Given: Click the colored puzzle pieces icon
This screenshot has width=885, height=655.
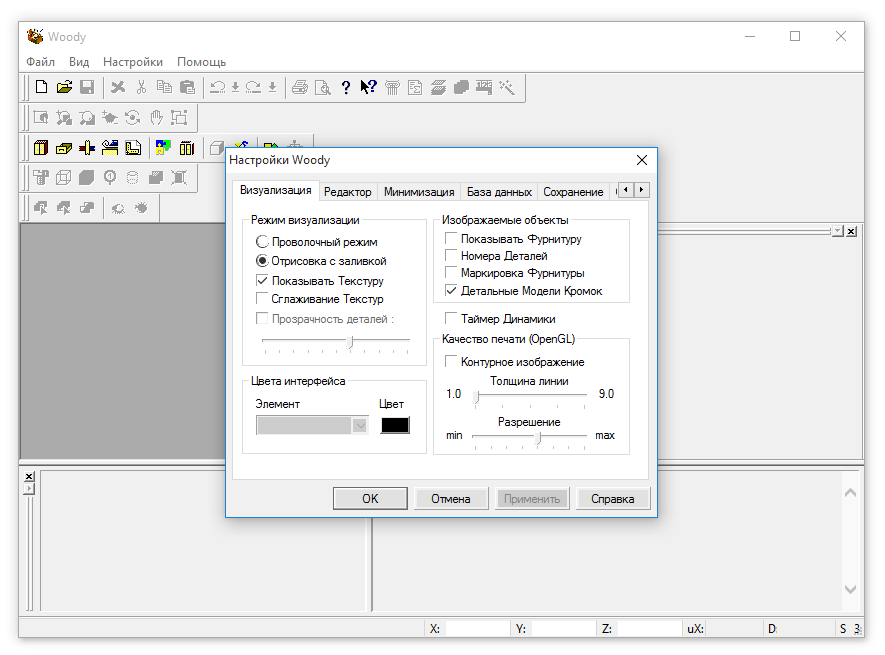Looking at the screenshot, I should [163, 148].
